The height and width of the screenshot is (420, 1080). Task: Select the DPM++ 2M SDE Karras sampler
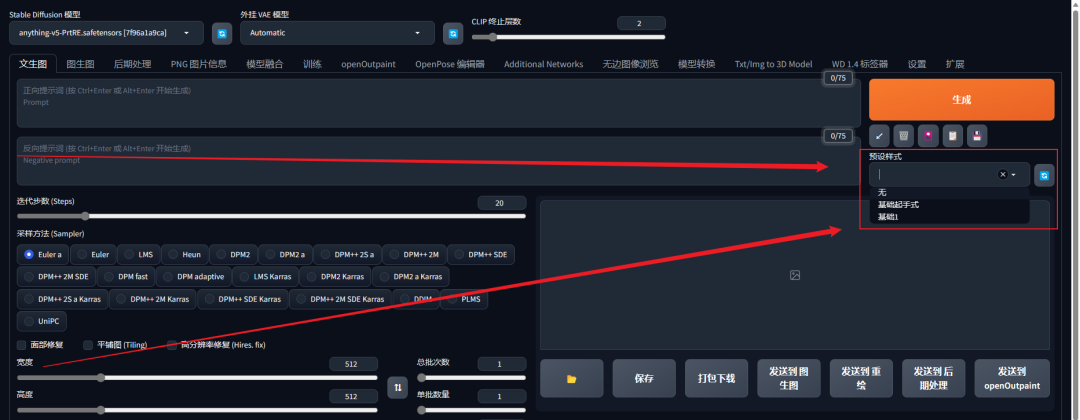pyautogui.click(x=340, y=300)
